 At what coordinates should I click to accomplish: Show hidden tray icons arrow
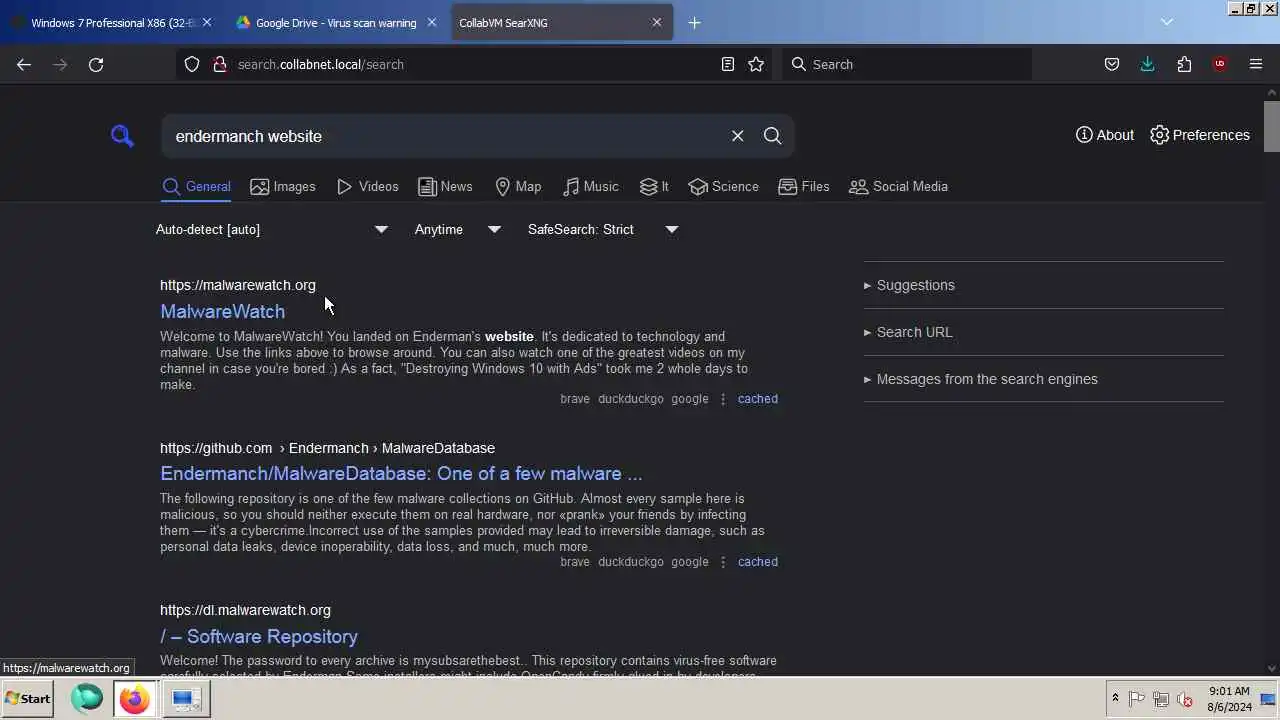(1114, 699)
